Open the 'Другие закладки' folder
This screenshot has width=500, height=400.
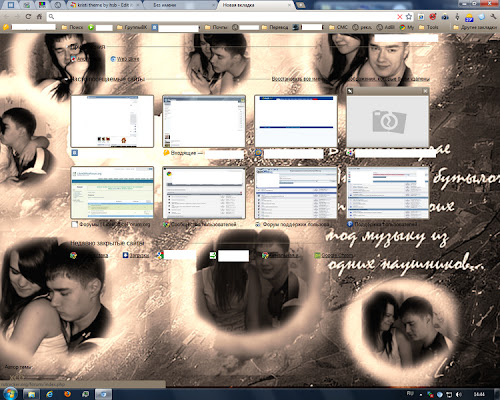click(475, 27)
